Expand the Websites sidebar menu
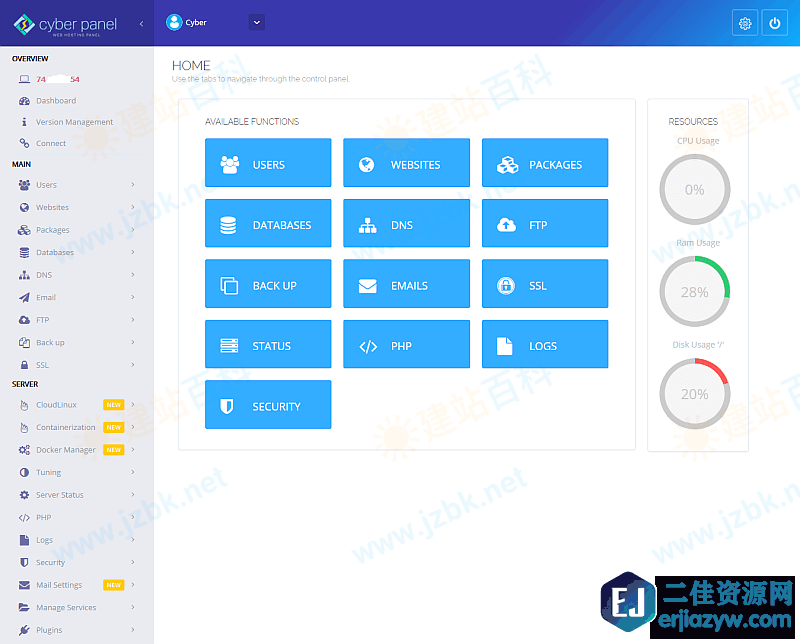 click(75, 208)
